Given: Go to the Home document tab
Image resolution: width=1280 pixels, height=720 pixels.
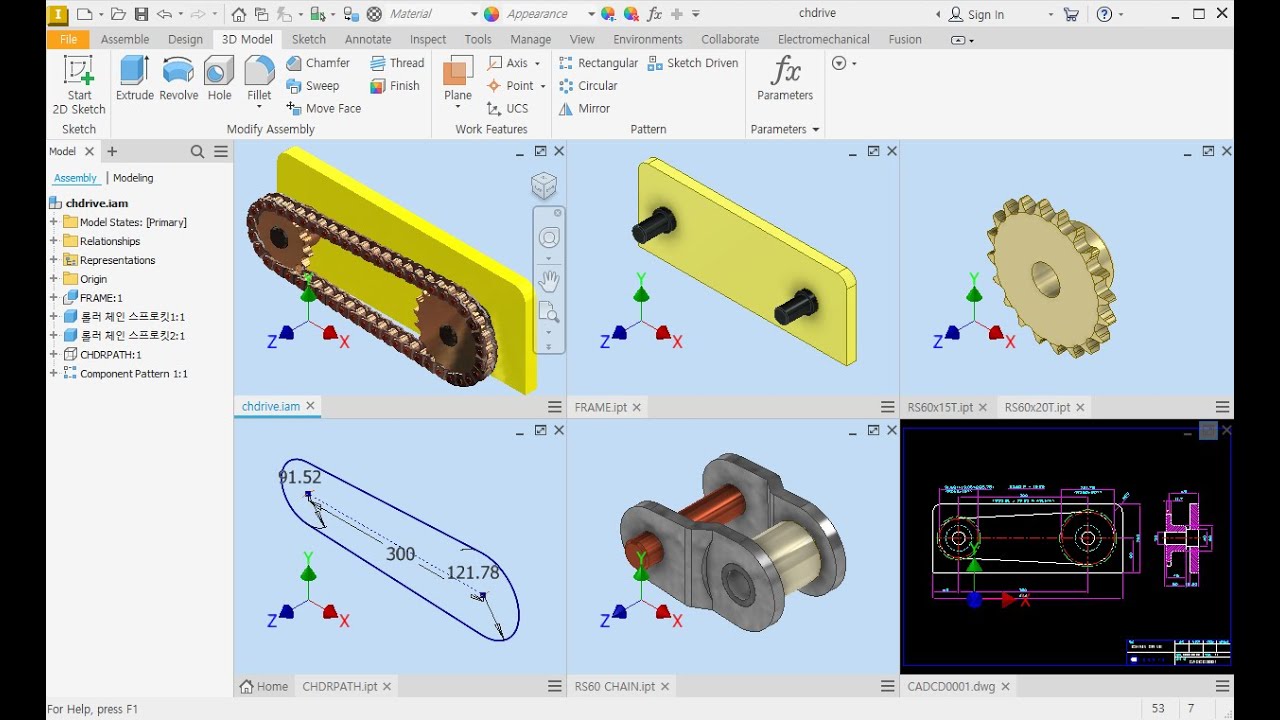Looking at the screenshot, I should tap(264, 686).
